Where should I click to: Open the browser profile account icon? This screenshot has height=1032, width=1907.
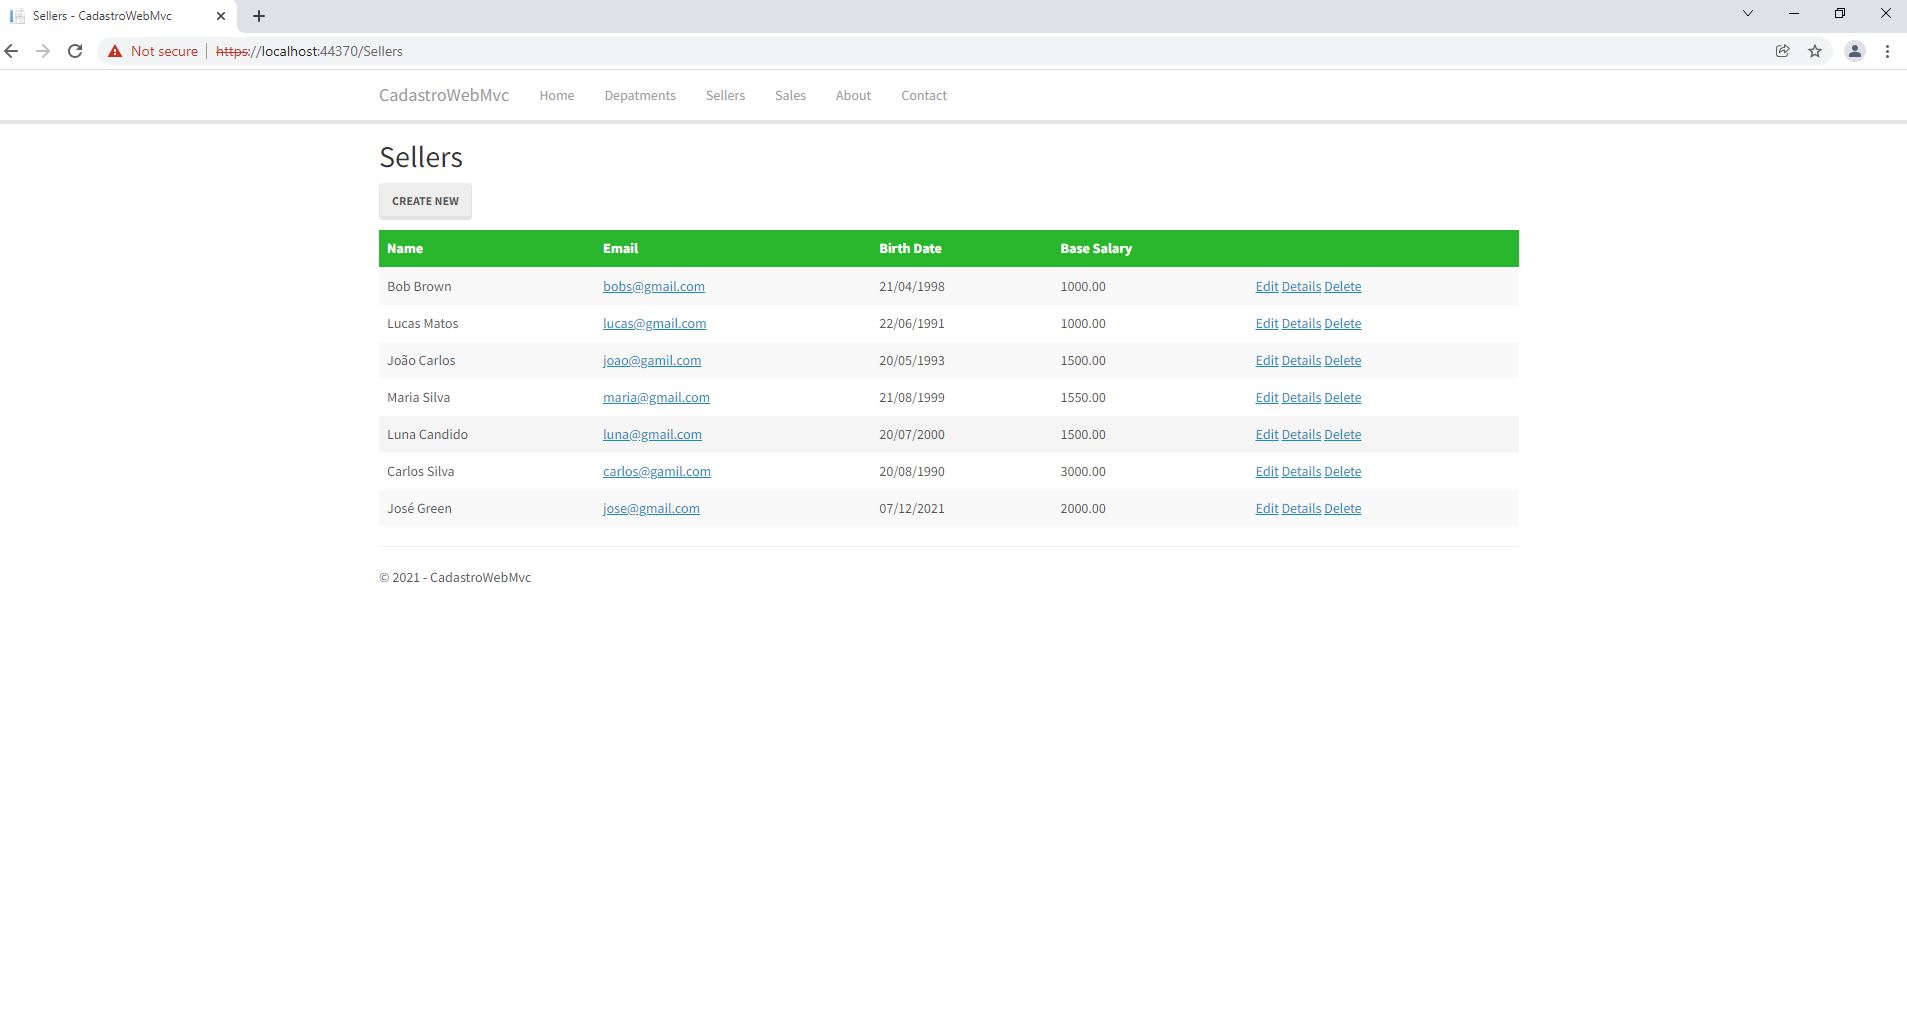click(1856, 51)
